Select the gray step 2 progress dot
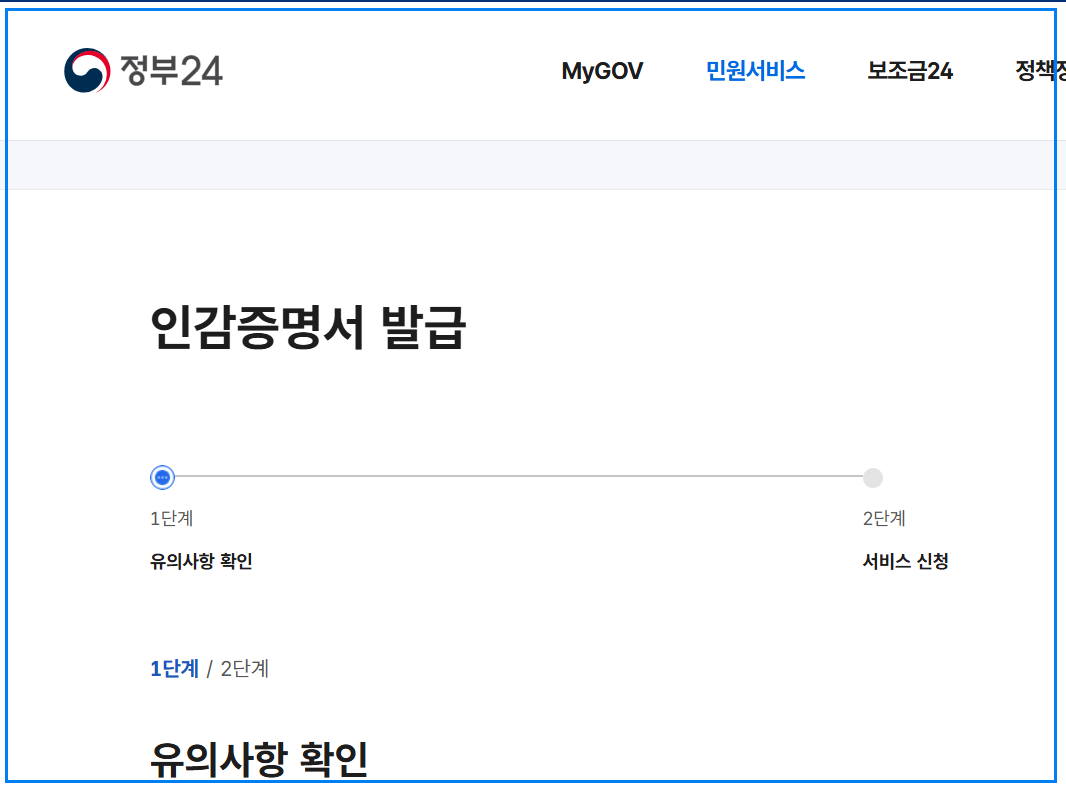 871,477
